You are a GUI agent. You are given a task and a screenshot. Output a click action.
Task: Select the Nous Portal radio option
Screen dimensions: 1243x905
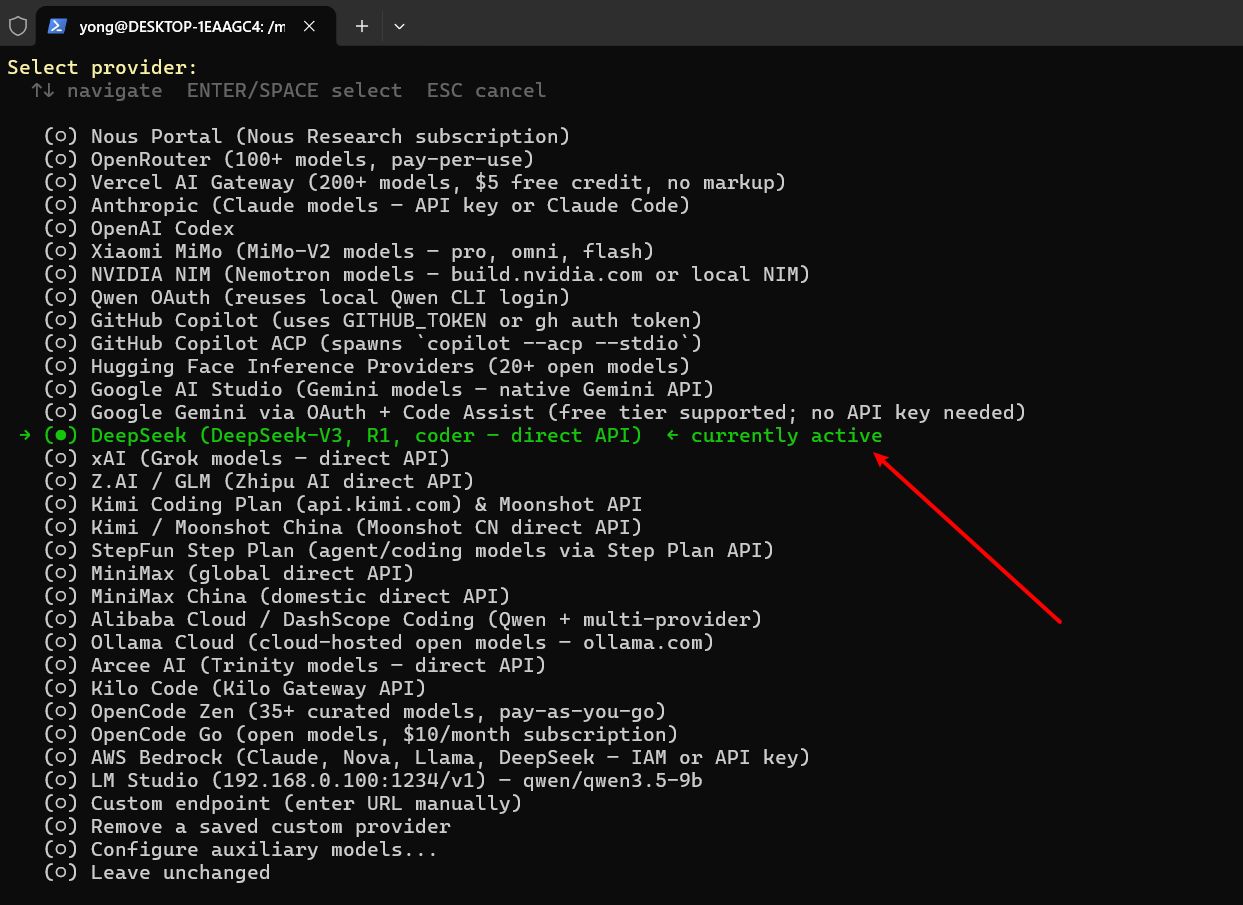click(x=61, y=136)
